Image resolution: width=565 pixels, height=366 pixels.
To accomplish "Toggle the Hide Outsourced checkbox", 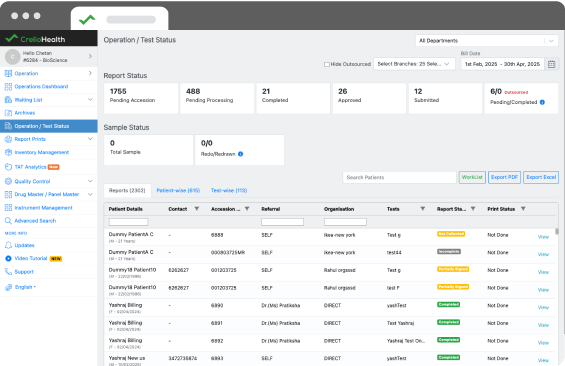I will (326, 64).
